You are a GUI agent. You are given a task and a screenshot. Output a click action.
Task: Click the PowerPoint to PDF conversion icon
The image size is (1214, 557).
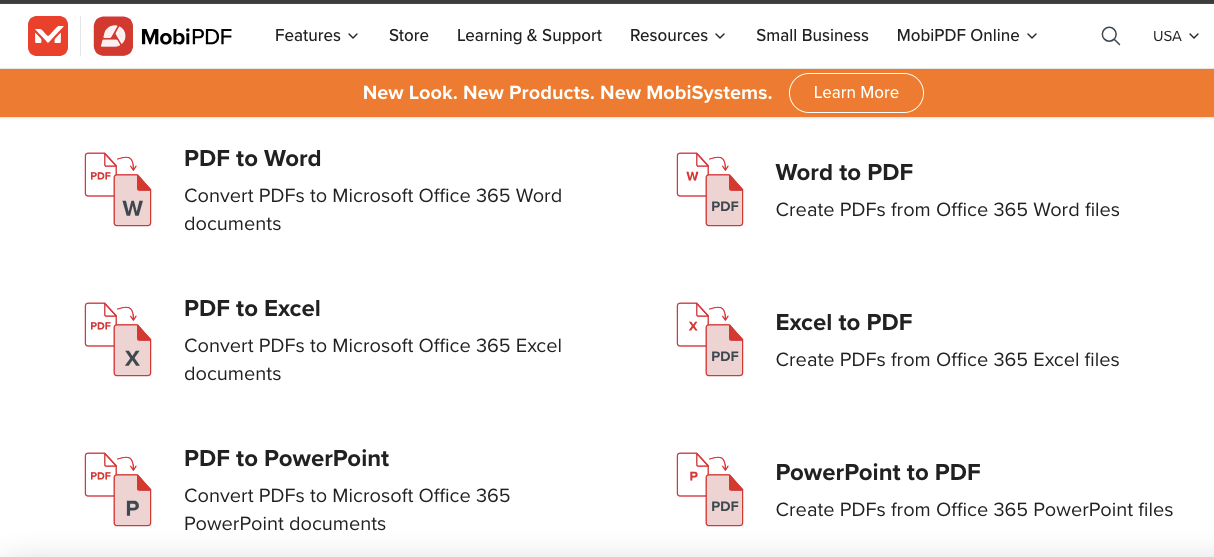(x=710, y=489)
